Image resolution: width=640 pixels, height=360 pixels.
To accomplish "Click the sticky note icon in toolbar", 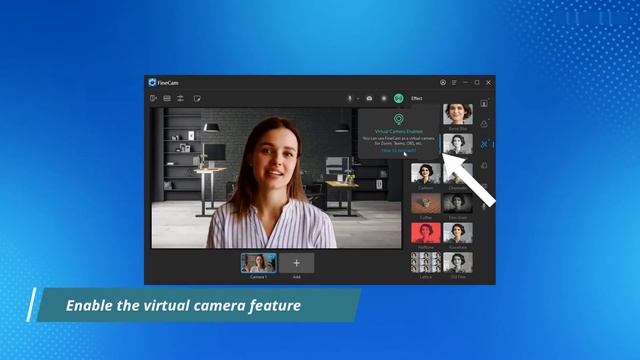I will [197, 98].
